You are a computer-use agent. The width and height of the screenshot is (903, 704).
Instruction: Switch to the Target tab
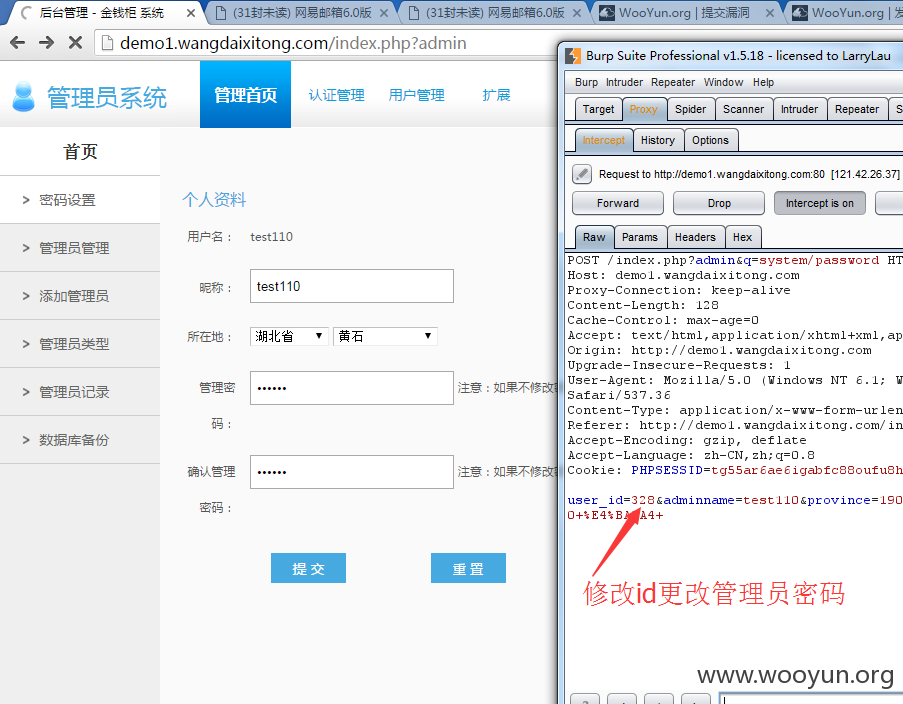coord(598,109)
